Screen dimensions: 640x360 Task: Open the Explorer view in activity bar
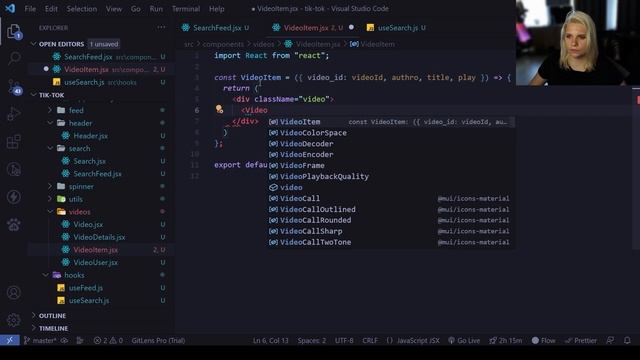click(x=13, y=31)
